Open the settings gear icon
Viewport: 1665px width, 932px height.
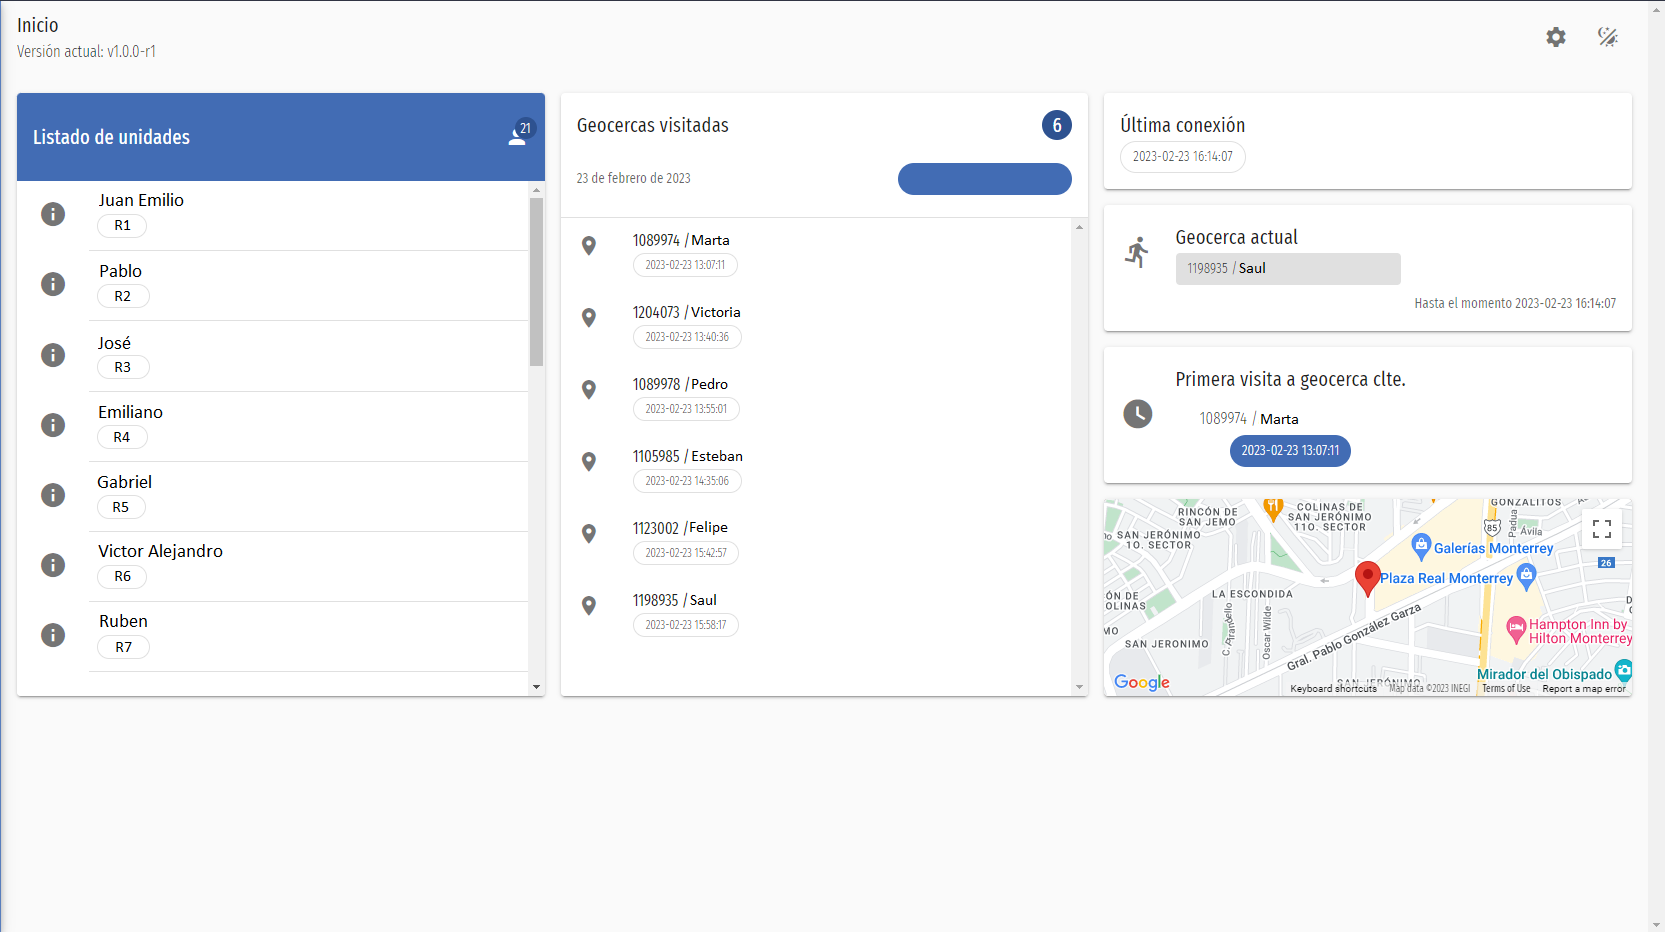[x=1555, y=37]
